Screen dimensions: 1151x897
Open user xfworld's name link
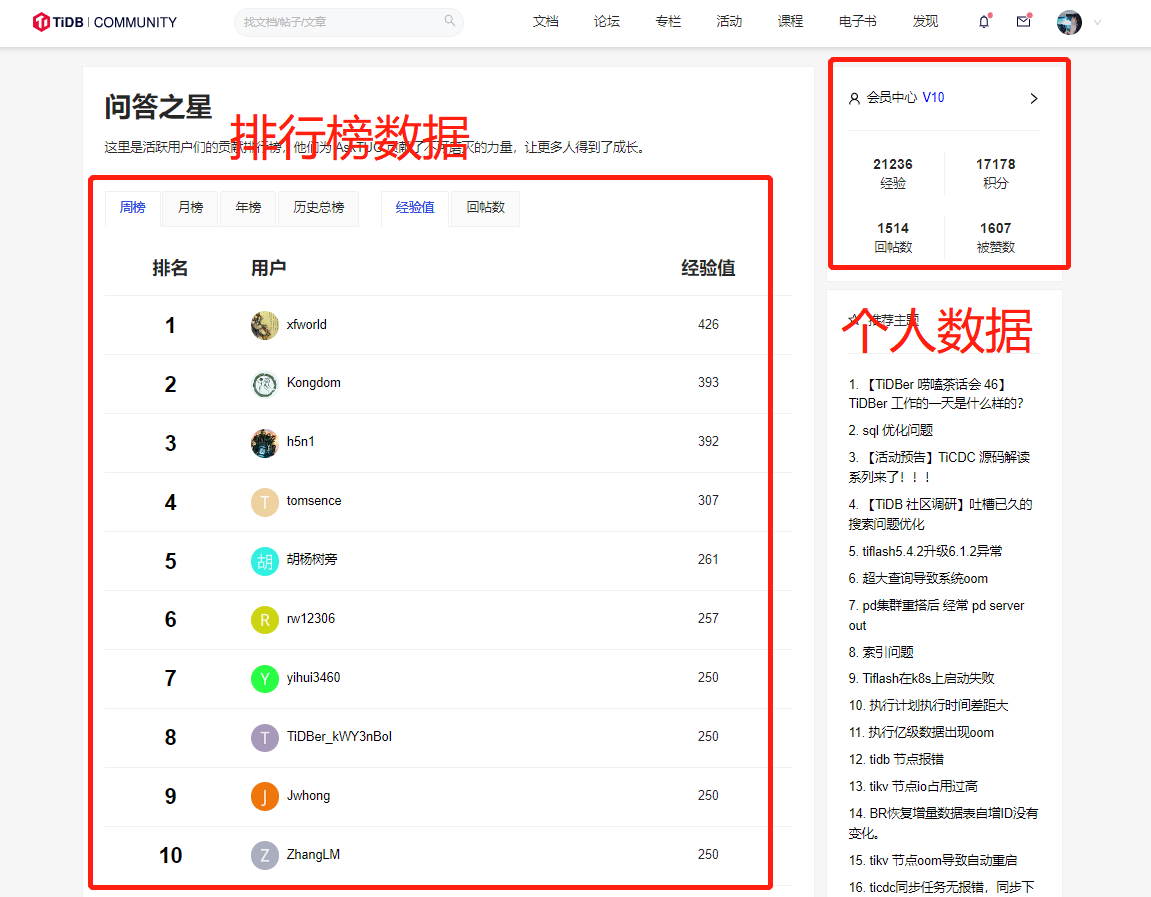306,324
